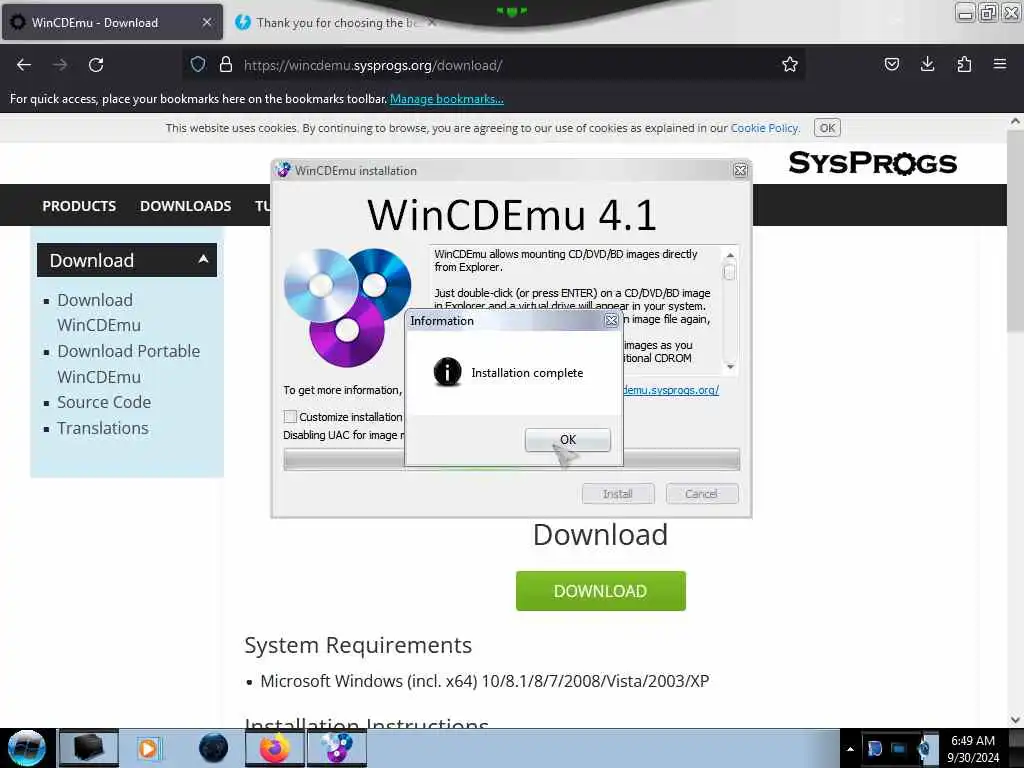Viewport: 1024px width, 768px height.
Task: Open the Firefox hamburger menu
Action: point(1000,65)
